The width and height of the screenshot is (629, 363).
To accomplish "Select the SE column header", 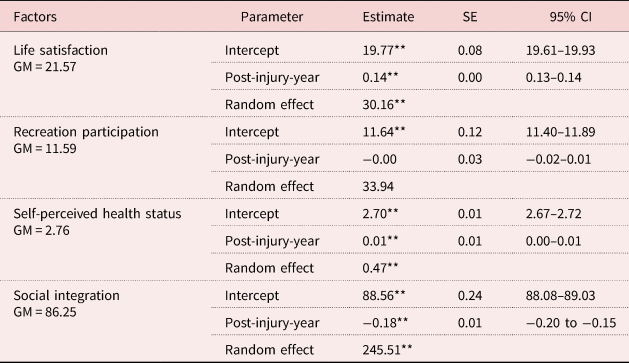I will click(470, 17).
